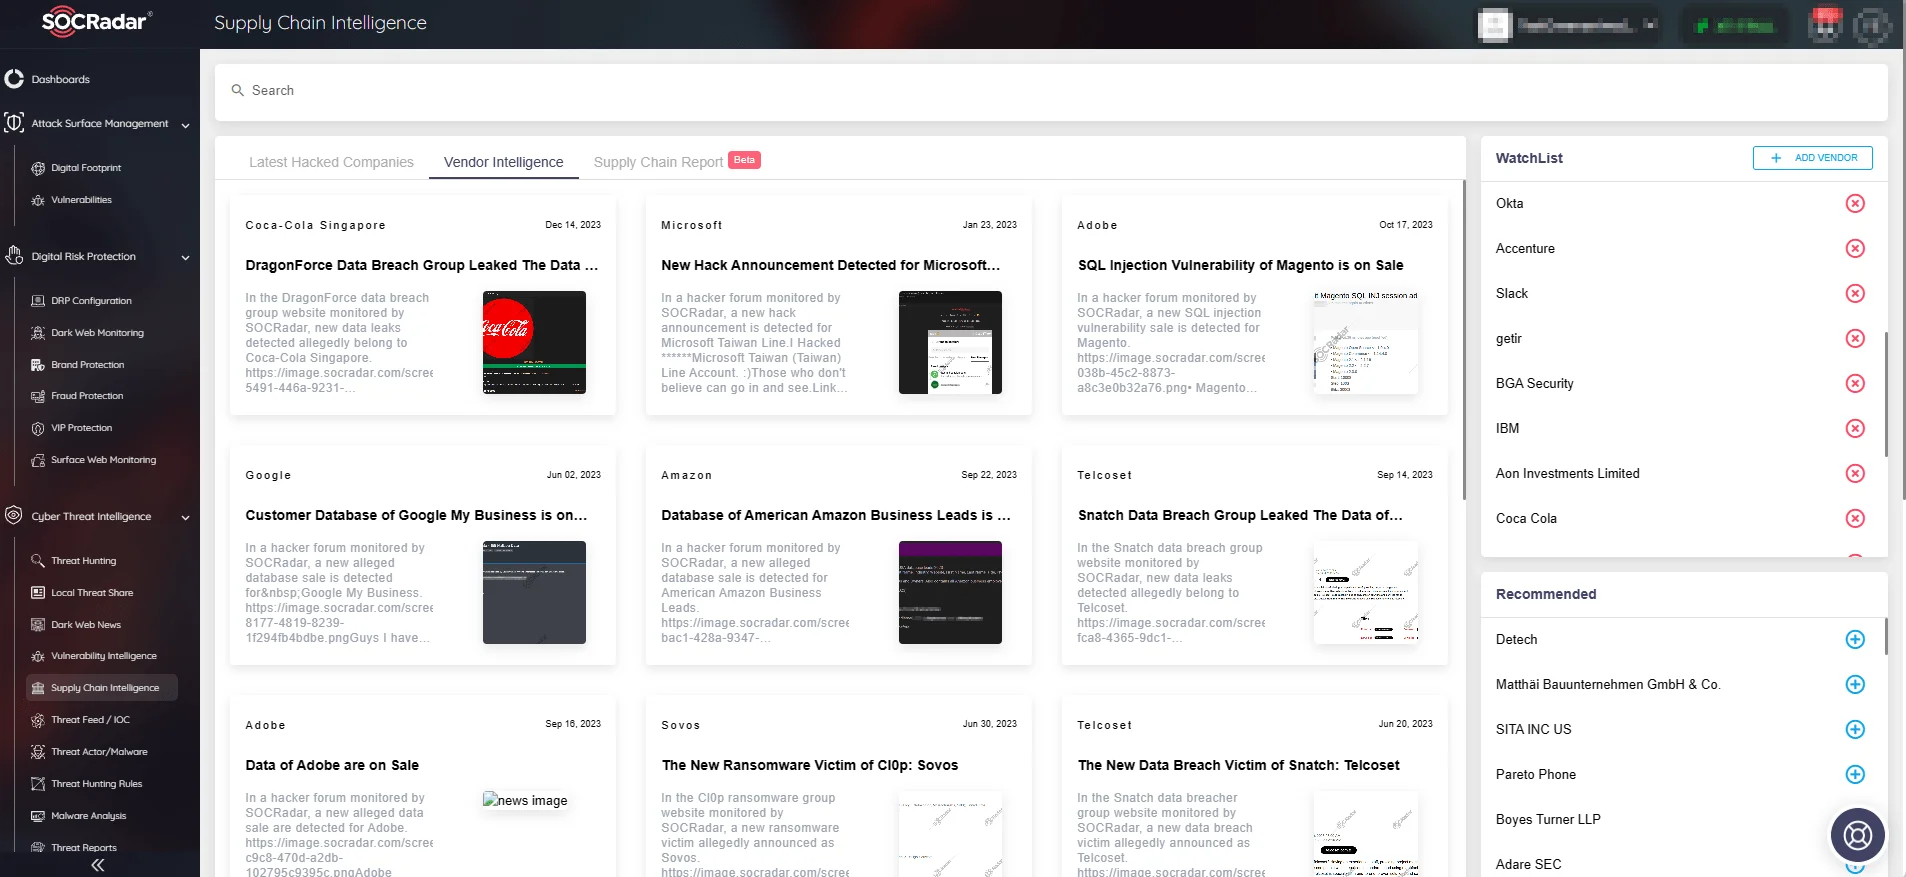Add Pareto Phone to watchlist

coord(1855,775)
